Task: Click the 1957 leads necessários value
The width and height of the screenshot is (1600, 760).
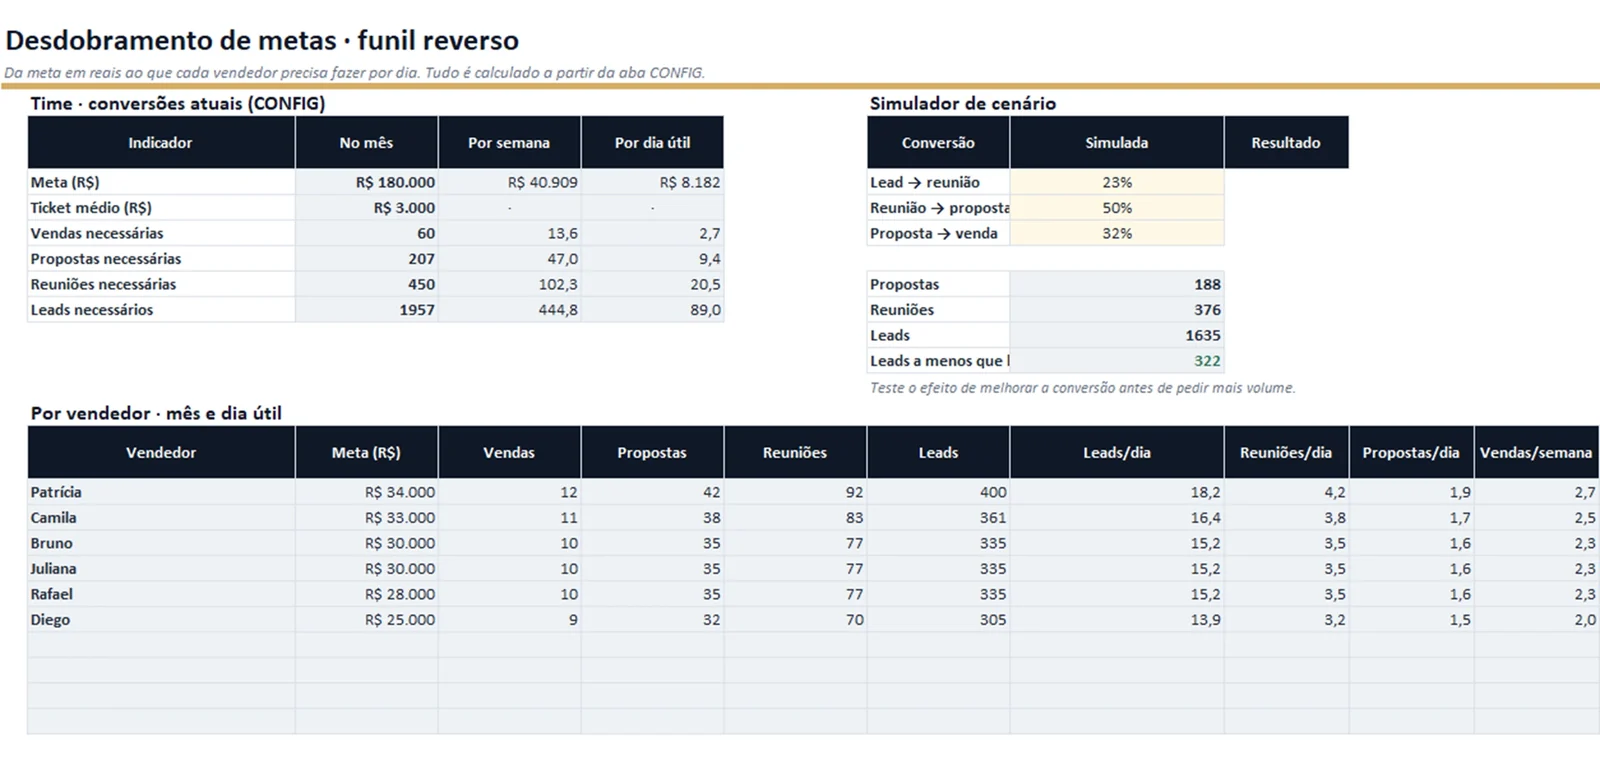Action: click(x=367, y=310)
